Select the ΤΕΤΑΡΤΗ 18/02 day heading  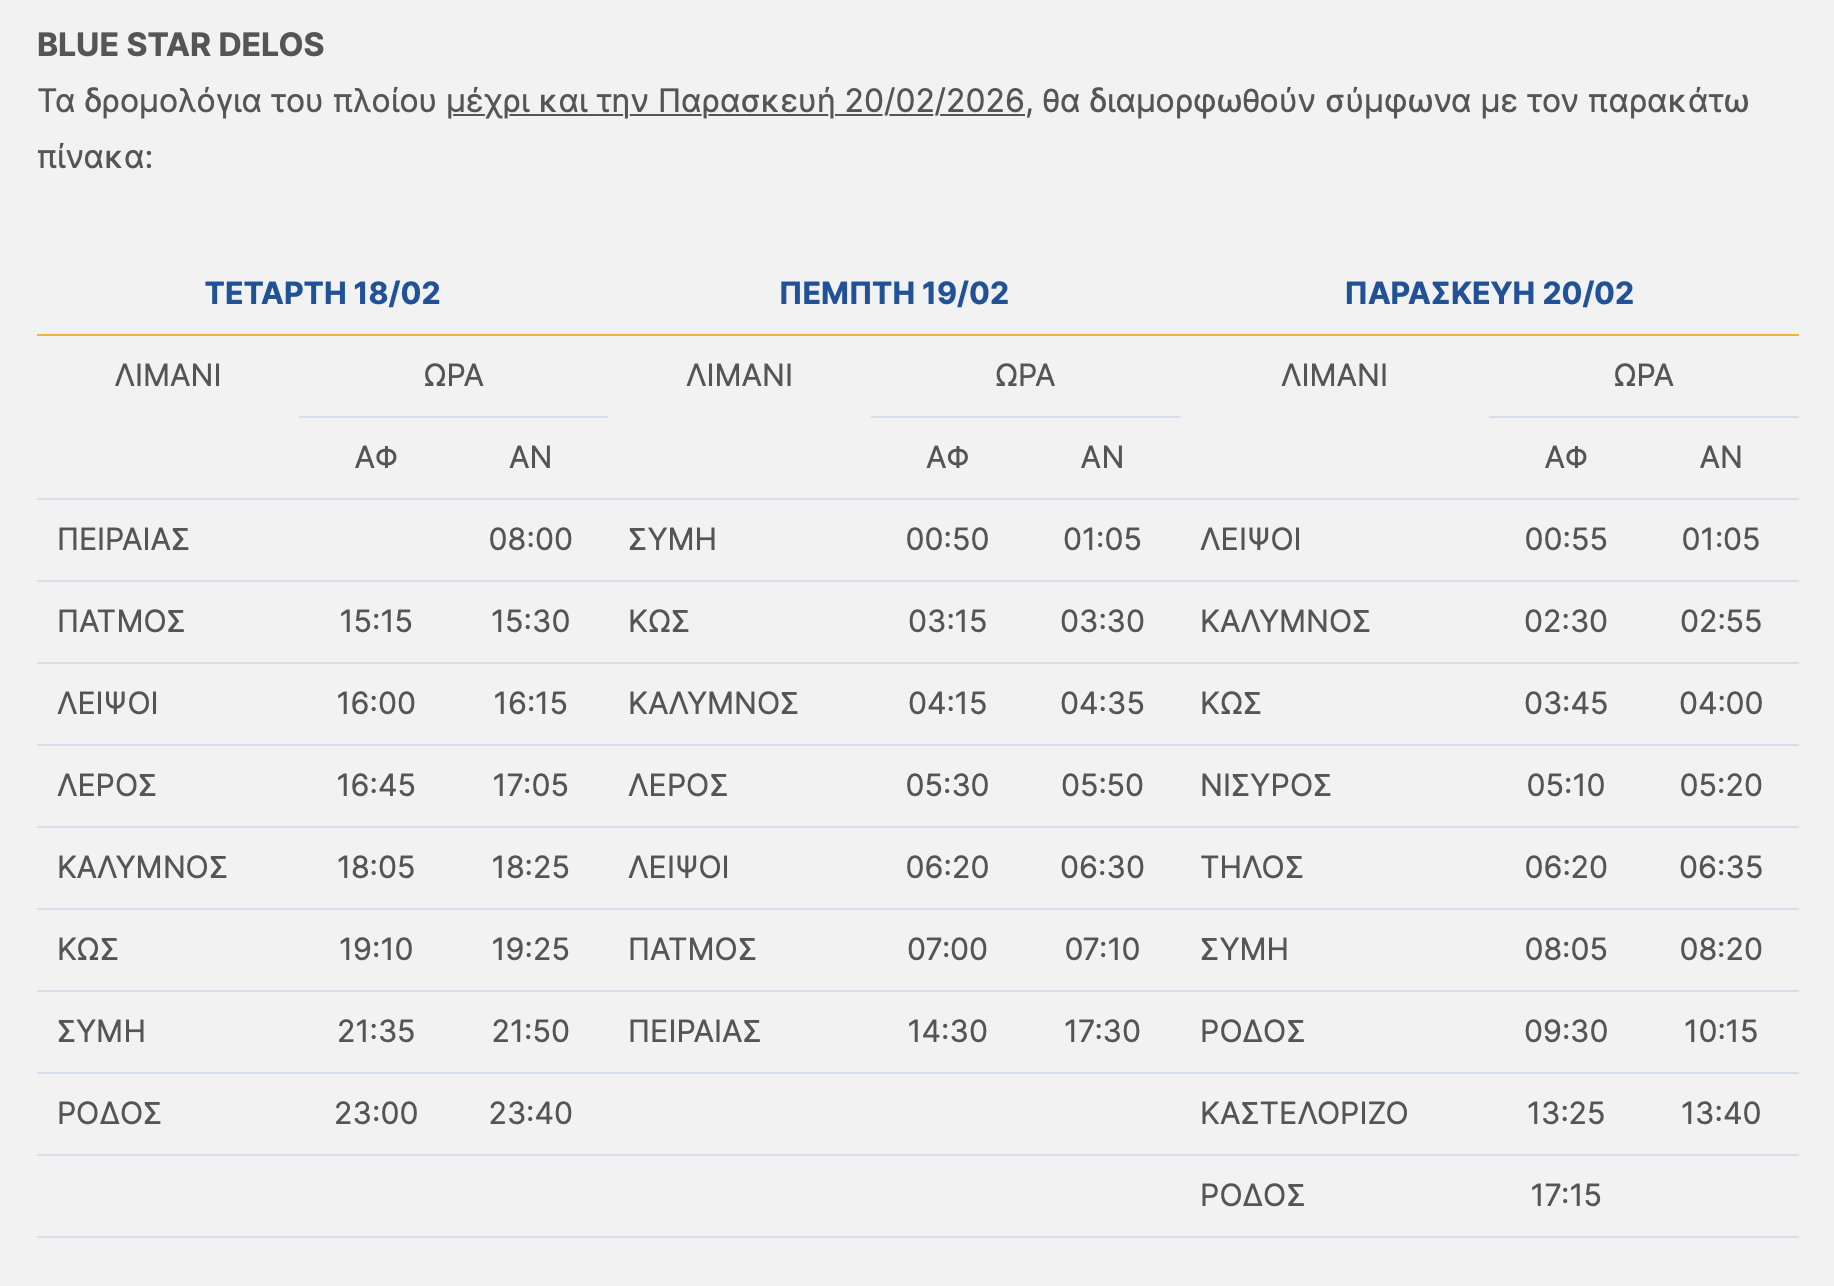[x=322, y=293]
